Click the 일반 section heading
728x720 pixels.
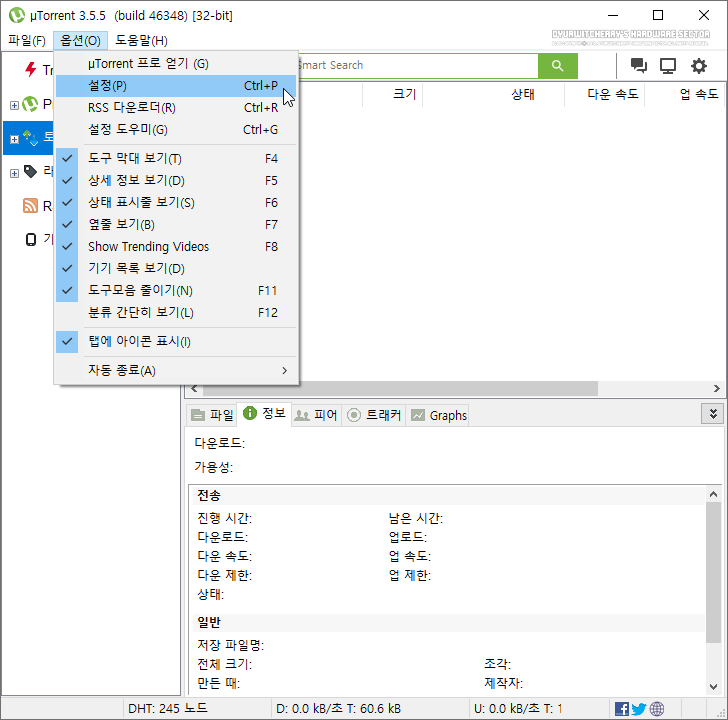coord(208,623)
